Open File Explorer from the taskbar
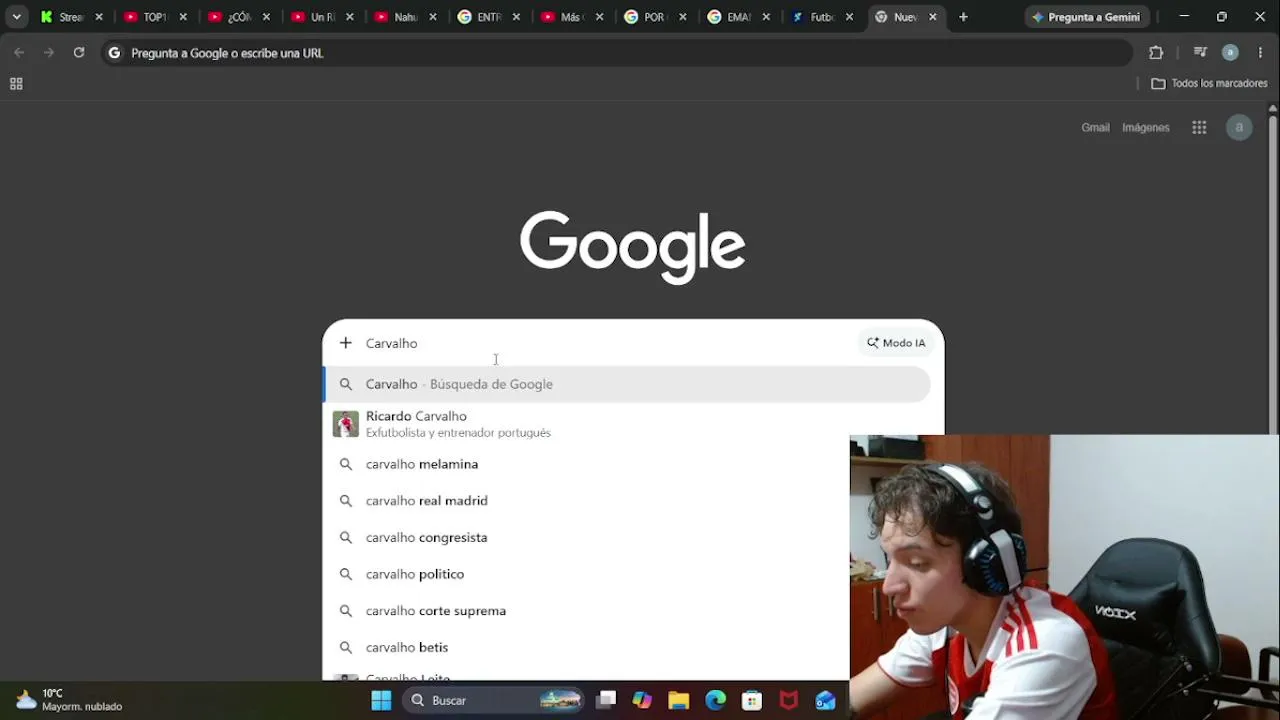This screenshot has height=720, width=1280. (x=679, y=700)
